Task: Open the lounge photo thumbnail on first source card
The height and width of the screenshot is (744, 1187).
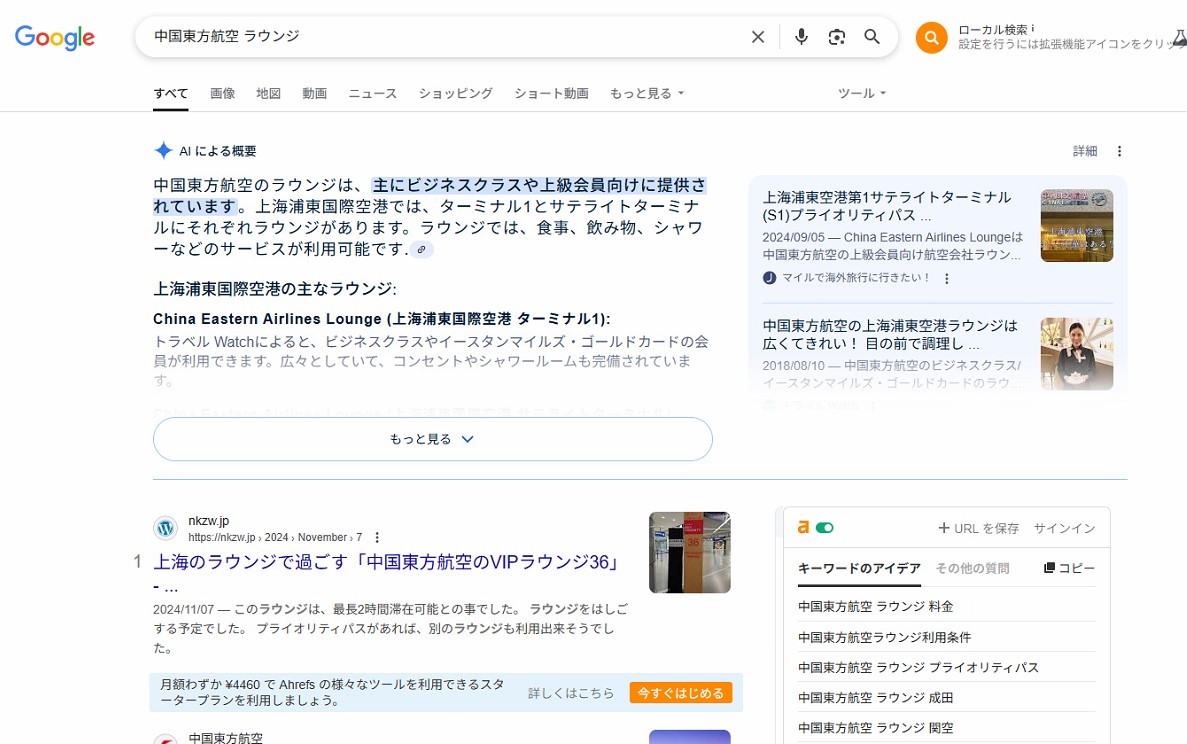Action: tap(1076, 226)
